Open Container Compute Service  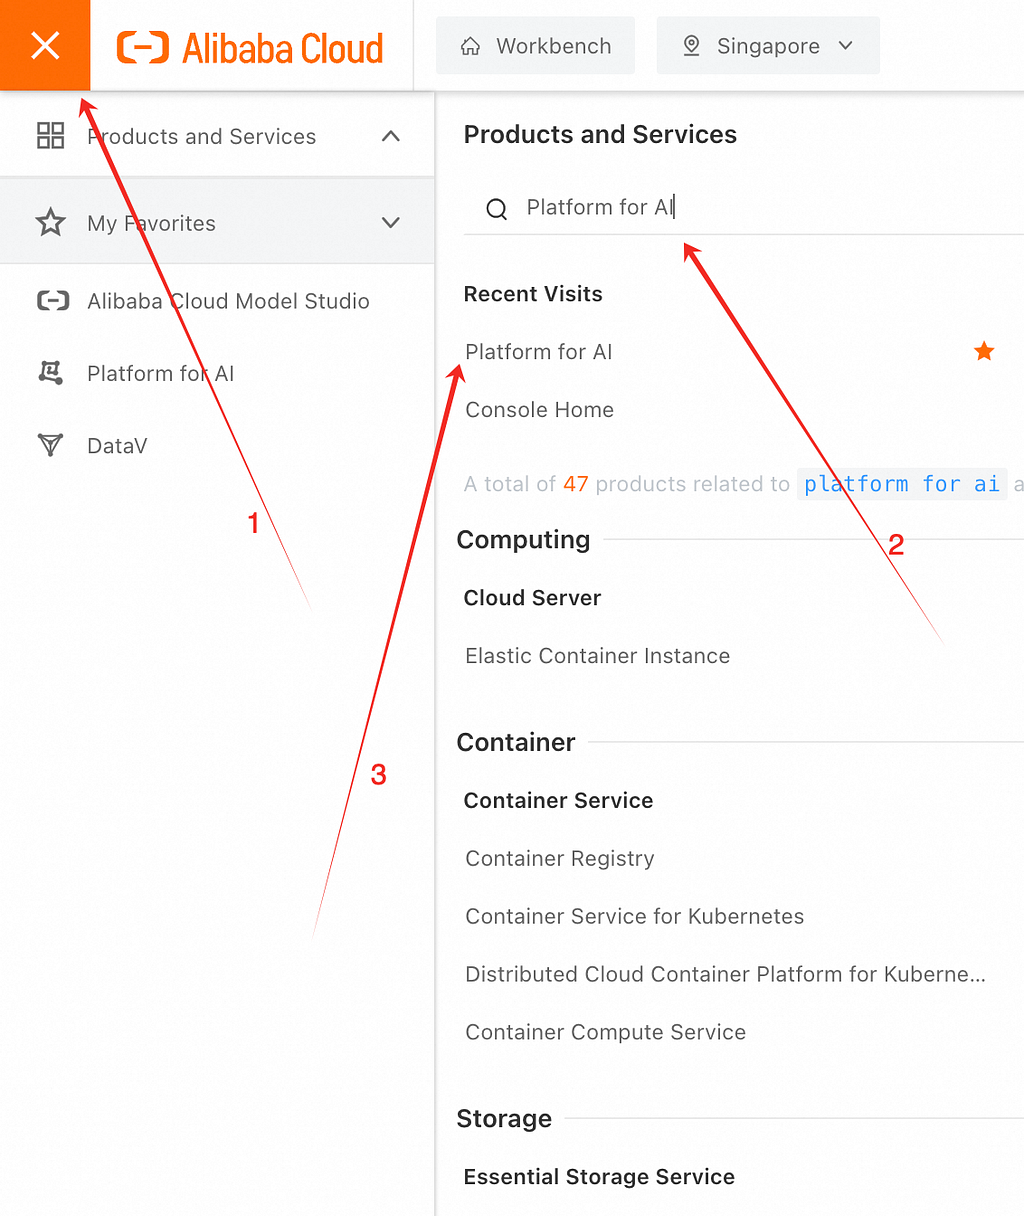click(605, 1032)
